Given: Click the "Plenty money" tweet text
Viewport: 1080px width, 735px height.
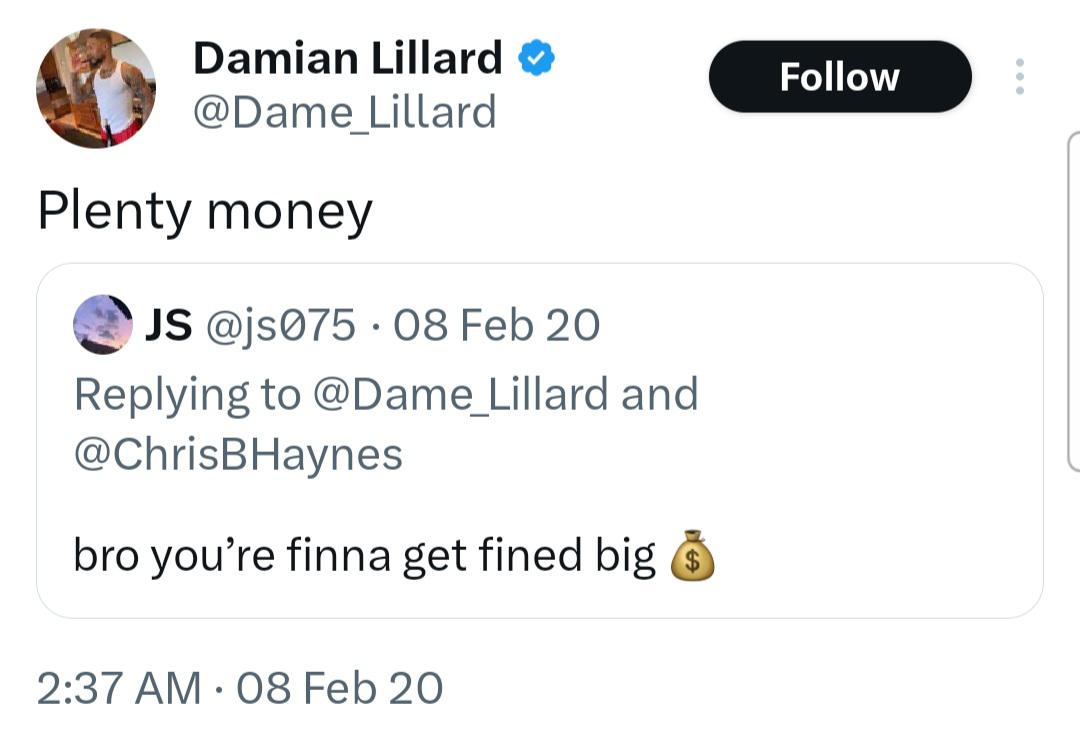Looking at the screenshot, I should 205,211.
